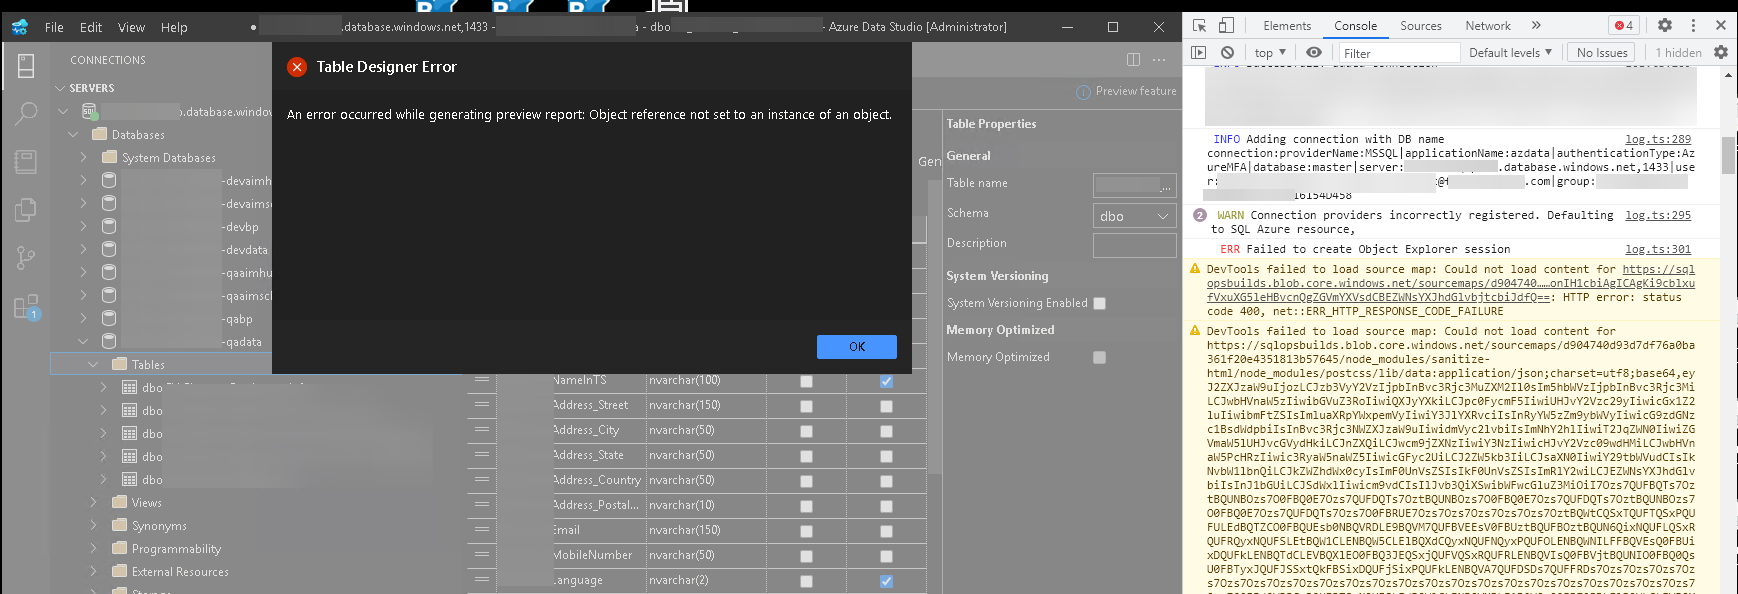Screen dimensions: 1738x594
Task: Toggle the checked box in NameInTS row
Action: coord(886,381)
